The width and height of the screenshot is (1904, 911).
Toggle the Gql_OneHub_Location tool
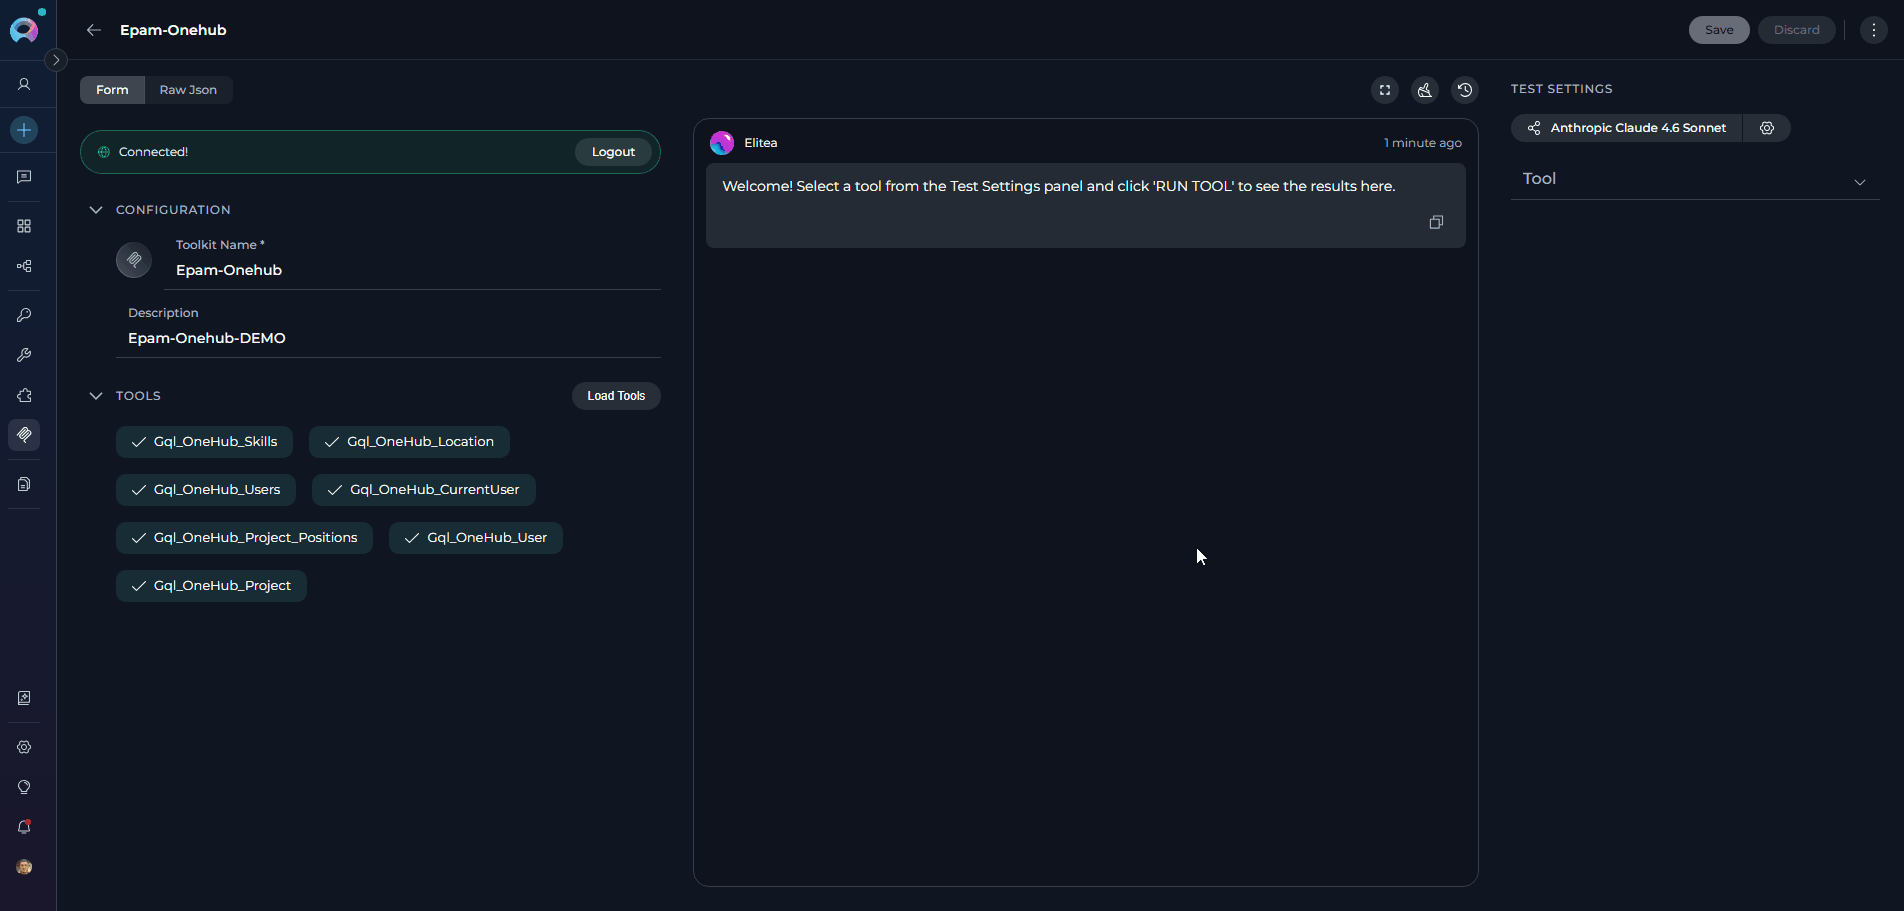click(x=409, y=442)
